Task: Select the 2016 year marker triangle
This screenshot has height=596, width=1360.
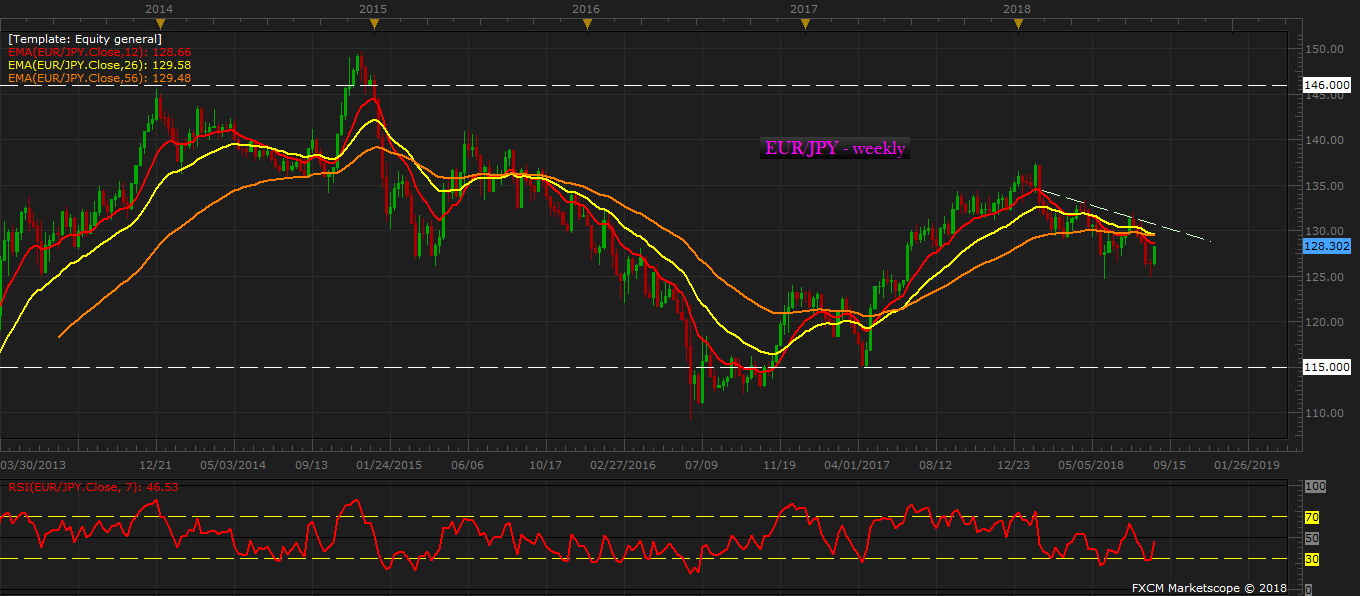Action: click(x=586, y=23)
